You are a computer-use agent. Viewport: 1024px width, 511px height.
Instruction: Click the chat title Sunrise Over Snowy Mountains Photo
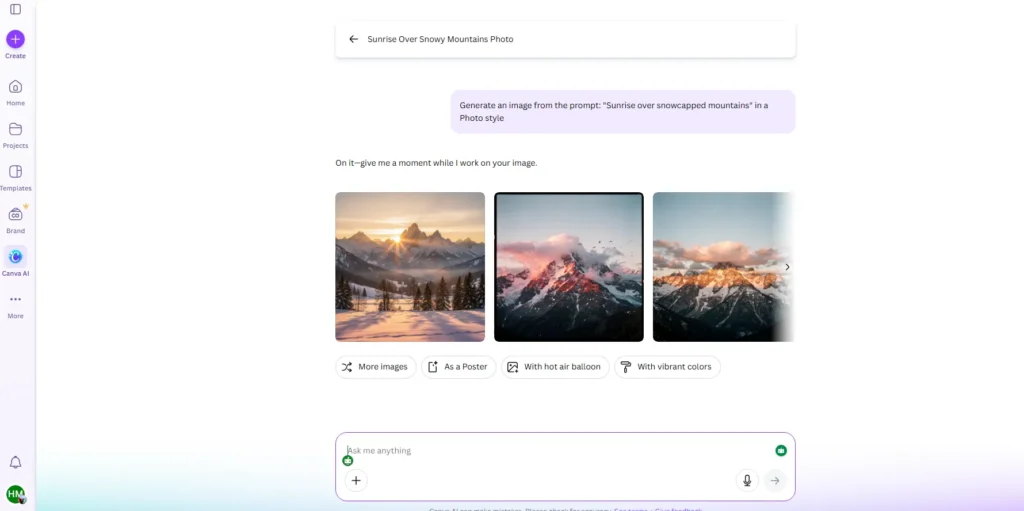click(440, 39)
